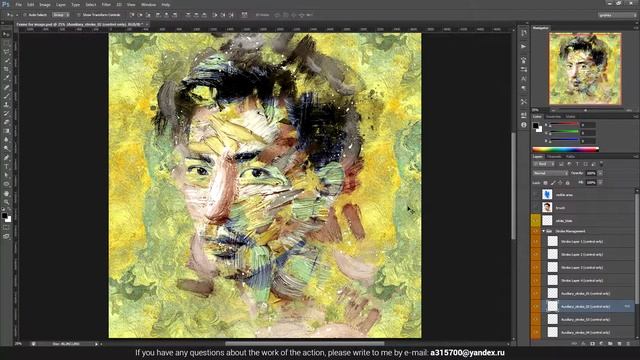Open the Actions panel play icon
640x360 pixels.
pyautogui.click(x=524, y=47)
